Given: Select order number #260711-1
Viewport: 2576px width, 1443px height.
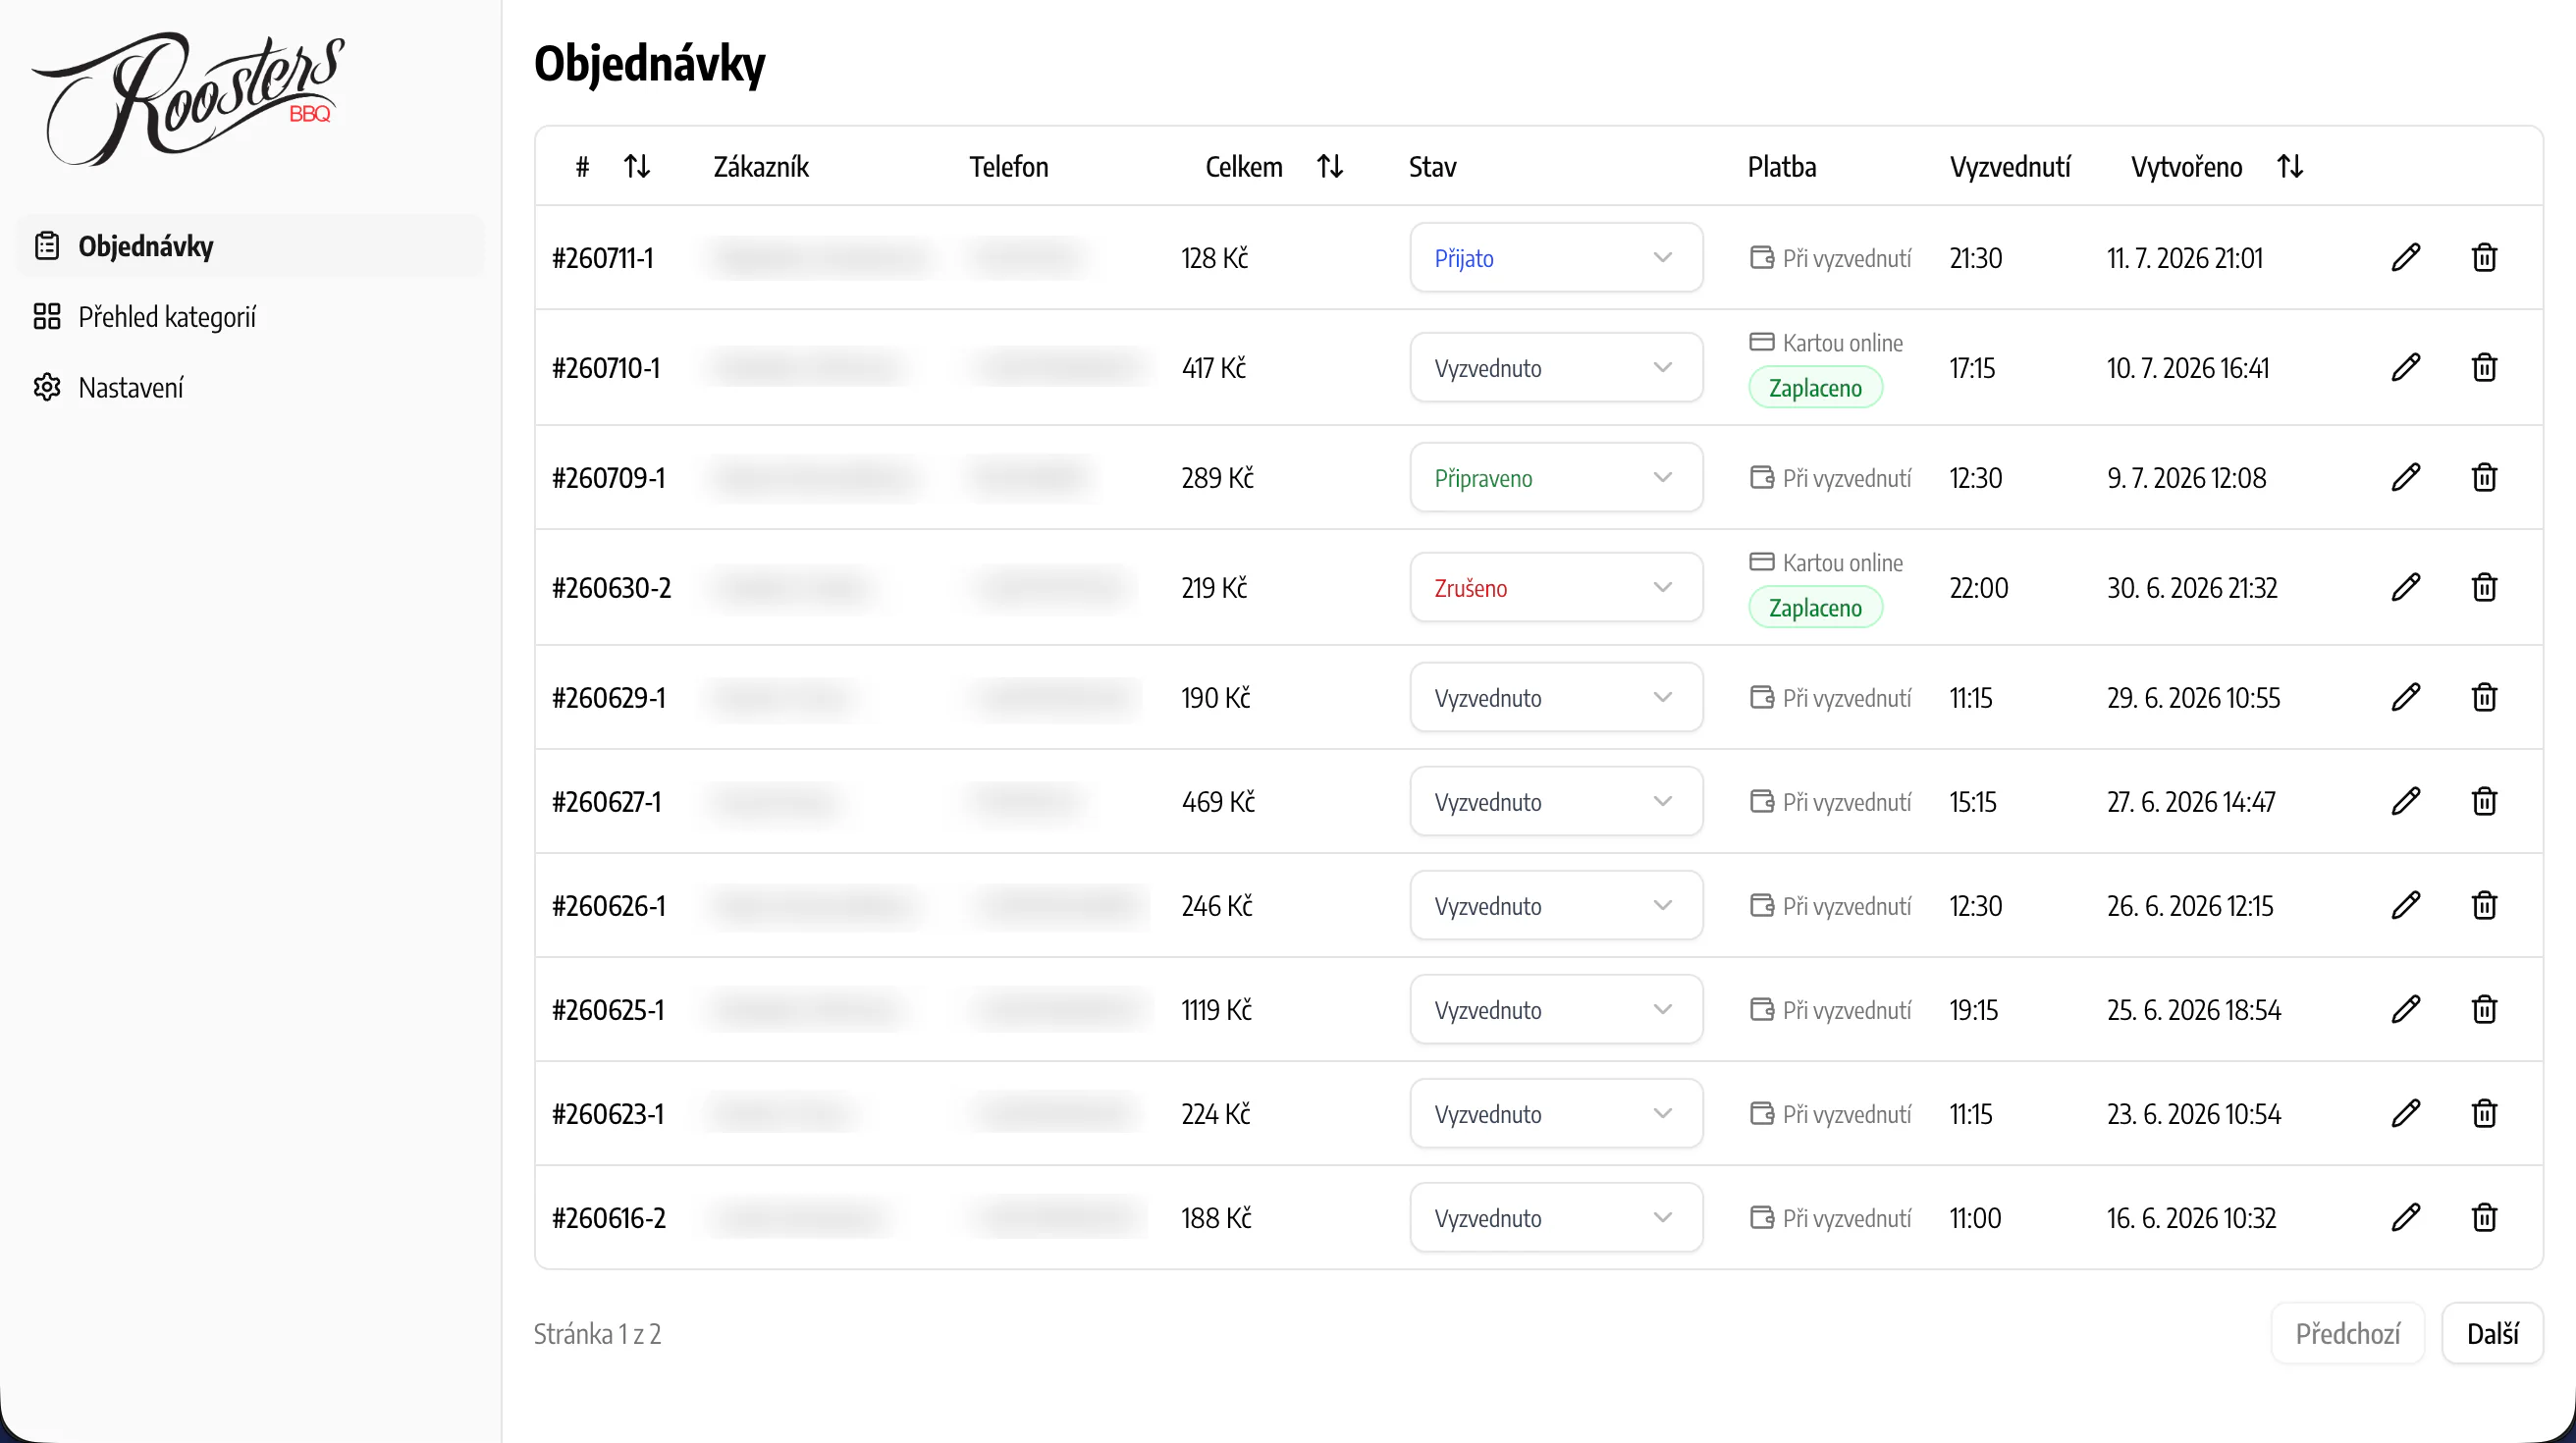Looking at the screenshot, I should (602, 258).
